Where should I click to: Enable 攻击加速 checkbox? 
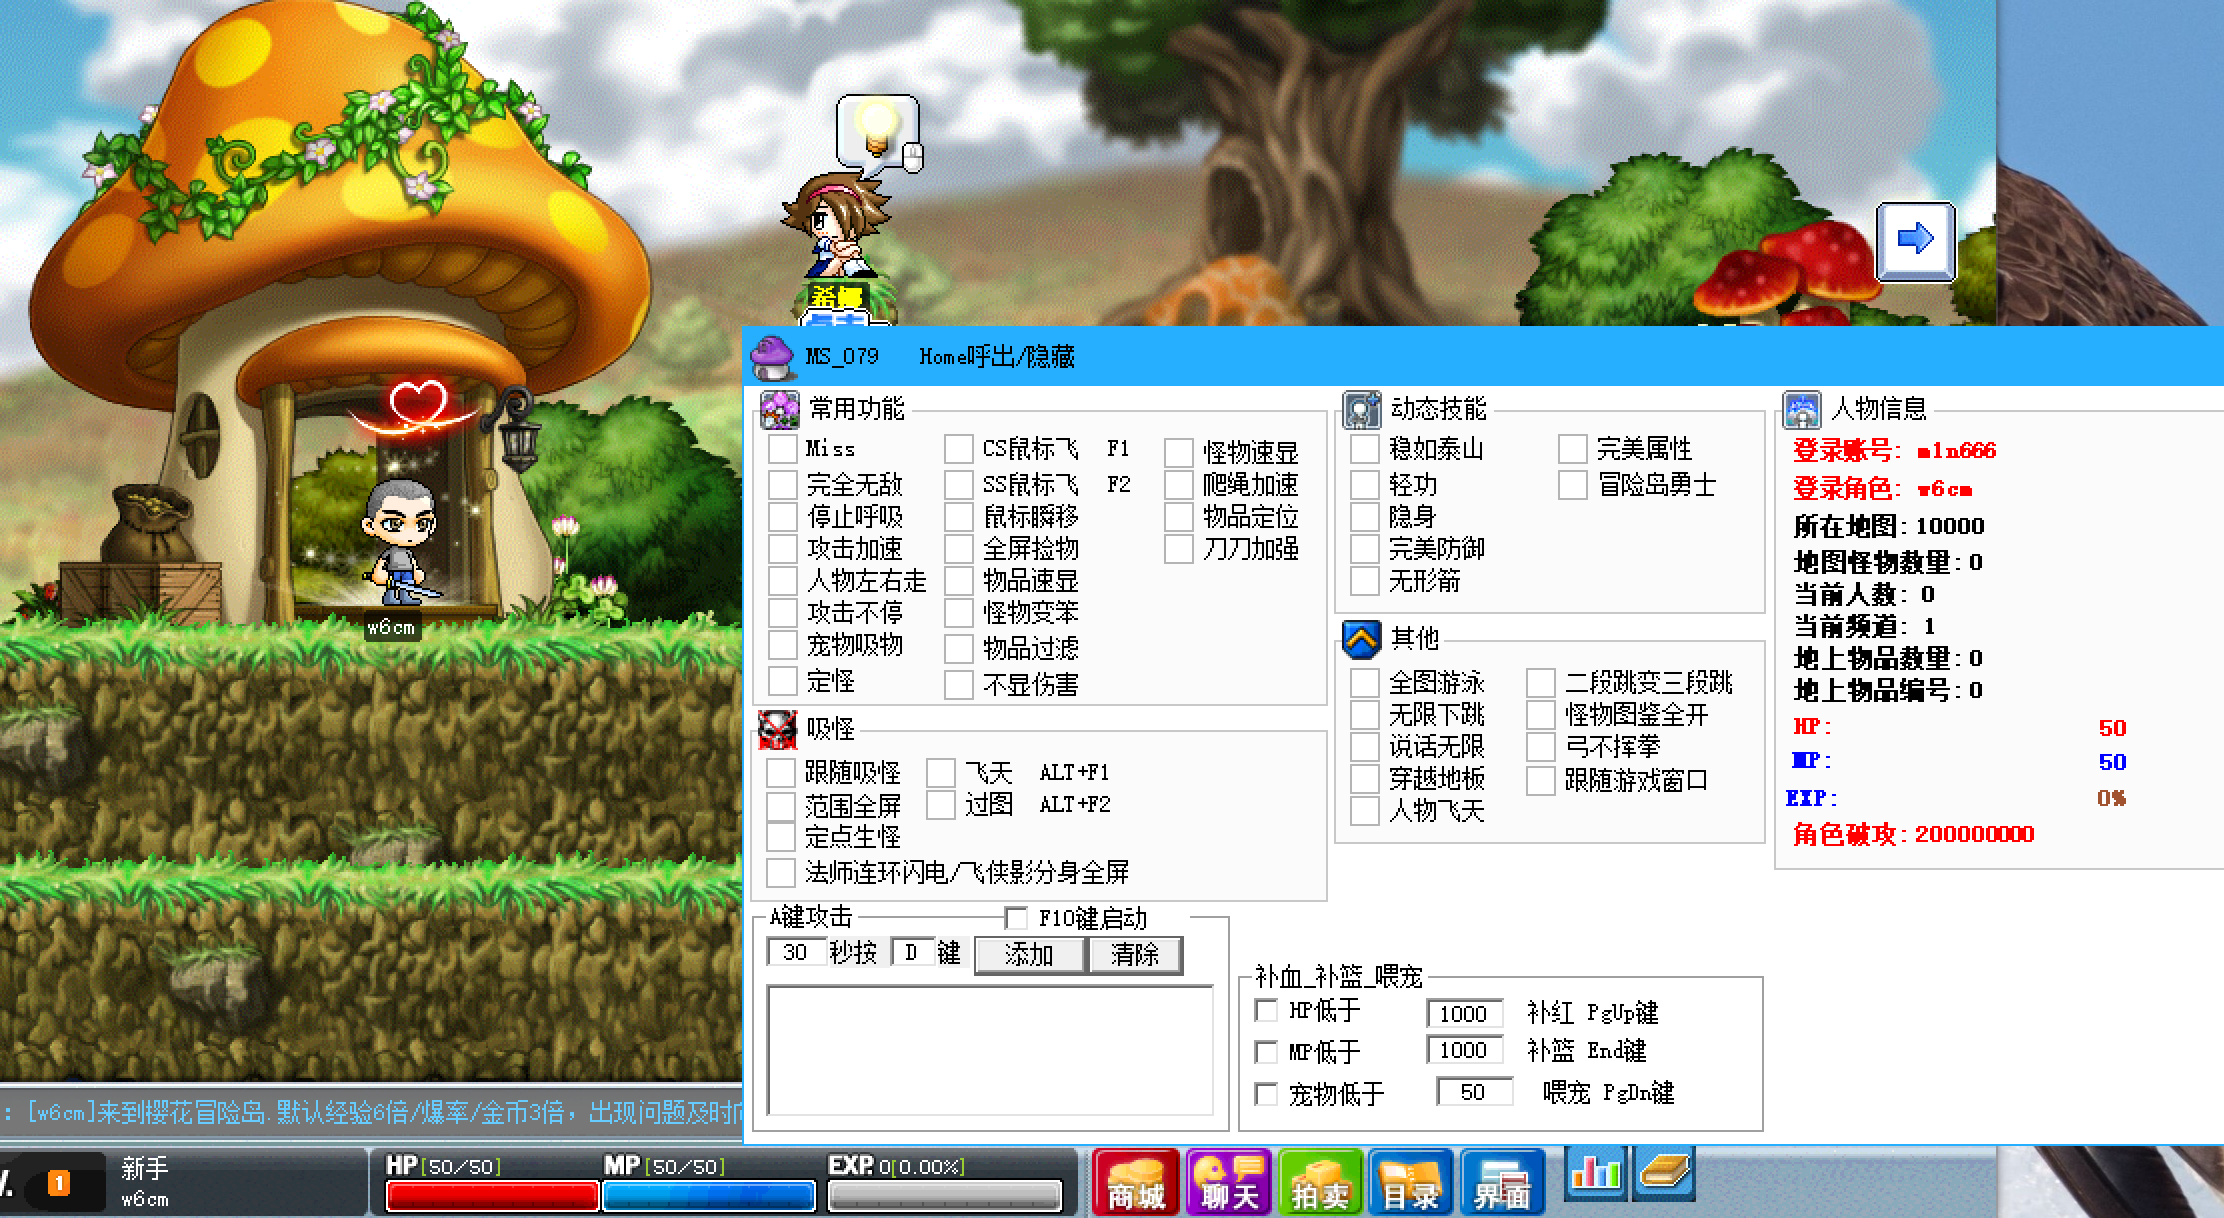(783, 549)
